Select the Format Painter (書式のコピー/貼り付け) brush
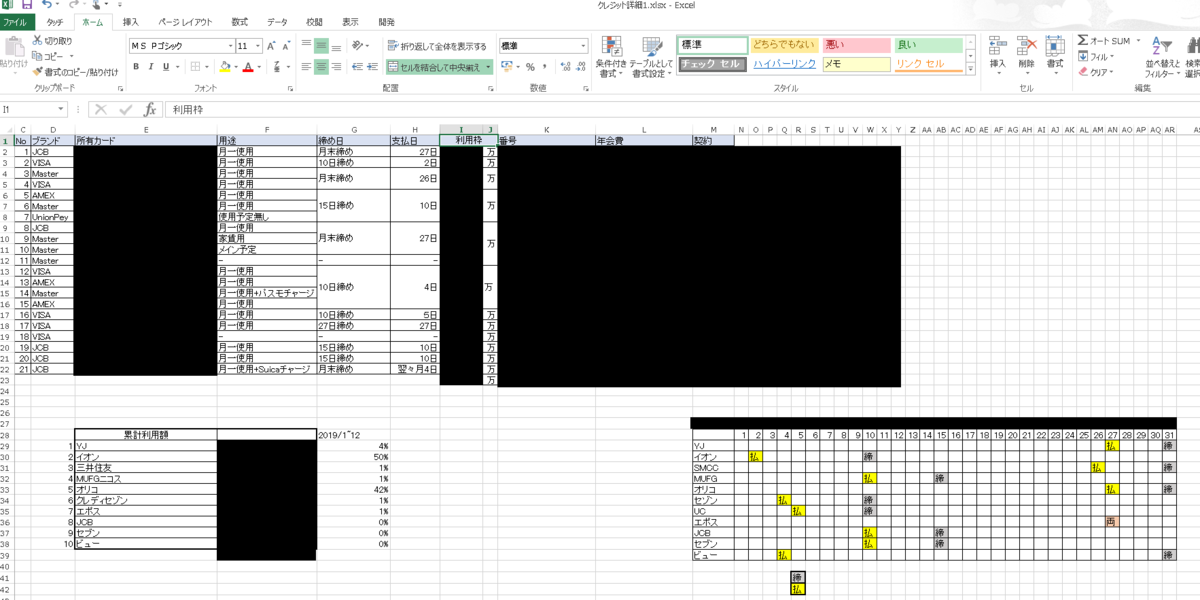Image resolution: width=1200 pixels, height=600 pixels. click(37, 72)
